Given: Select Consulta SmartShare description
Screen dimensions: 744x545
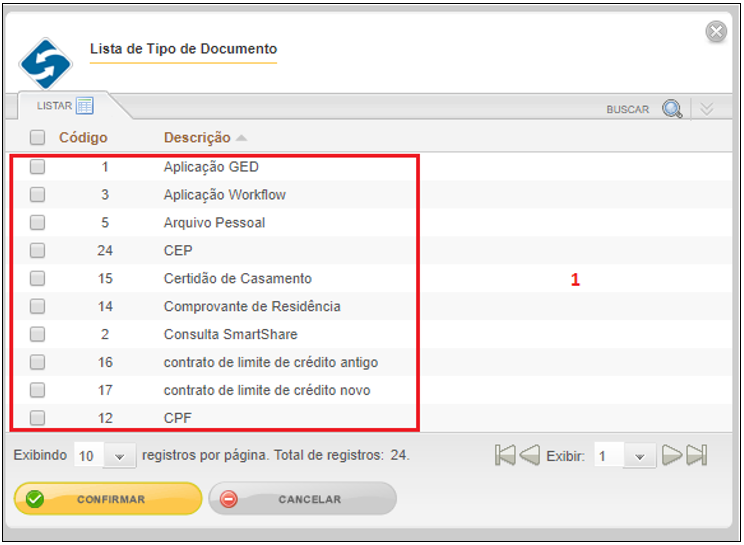Looking at the screenshot, I should coord(231,334).
